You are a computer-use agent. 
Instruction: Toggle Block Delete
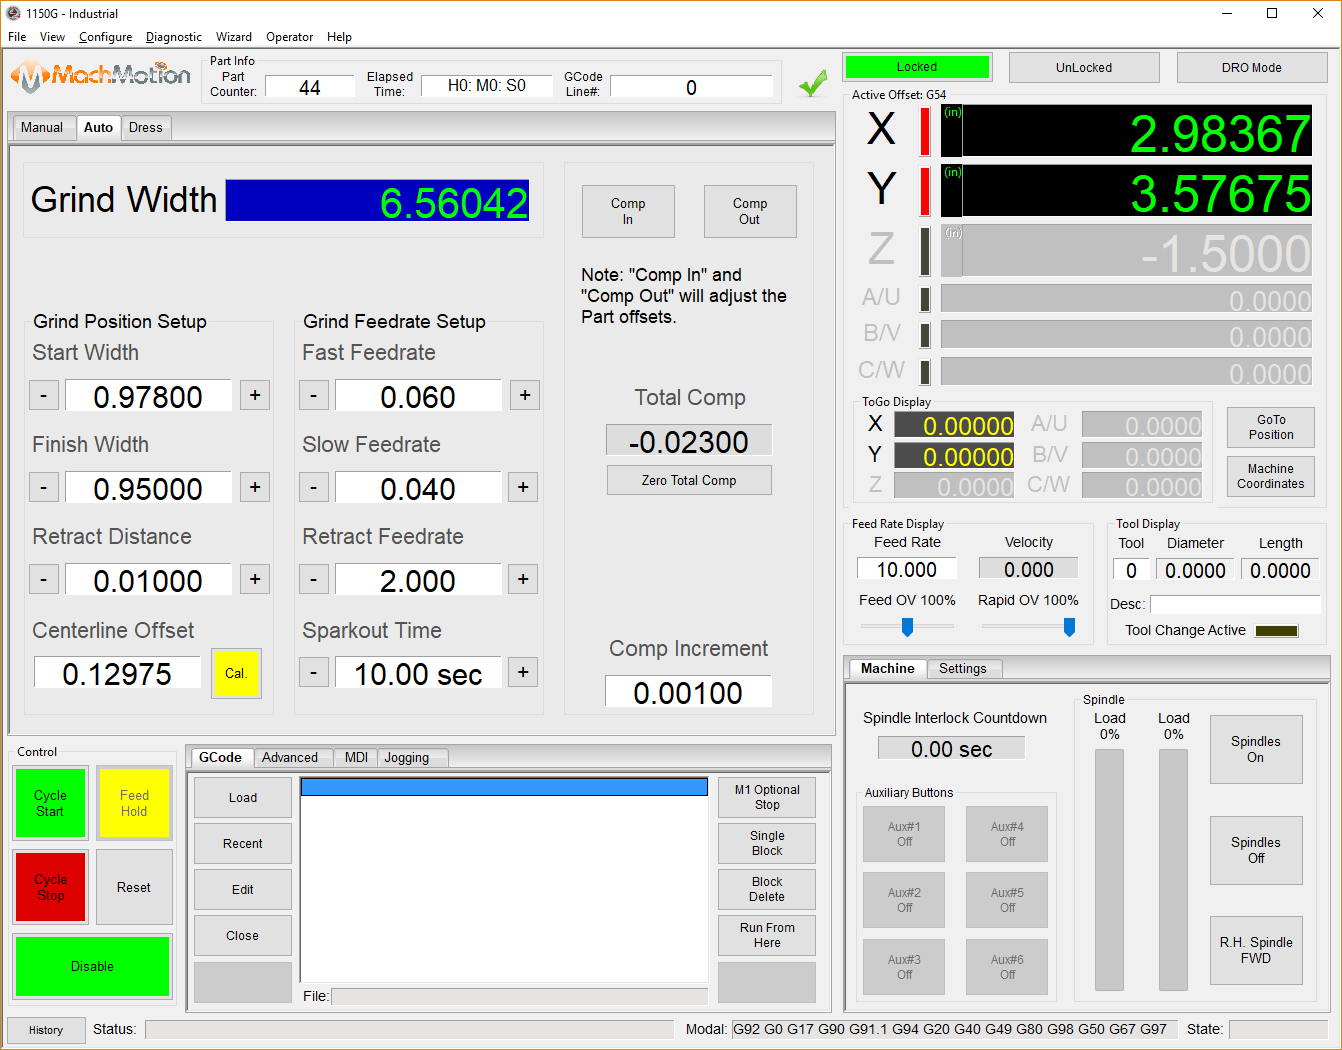767,889
